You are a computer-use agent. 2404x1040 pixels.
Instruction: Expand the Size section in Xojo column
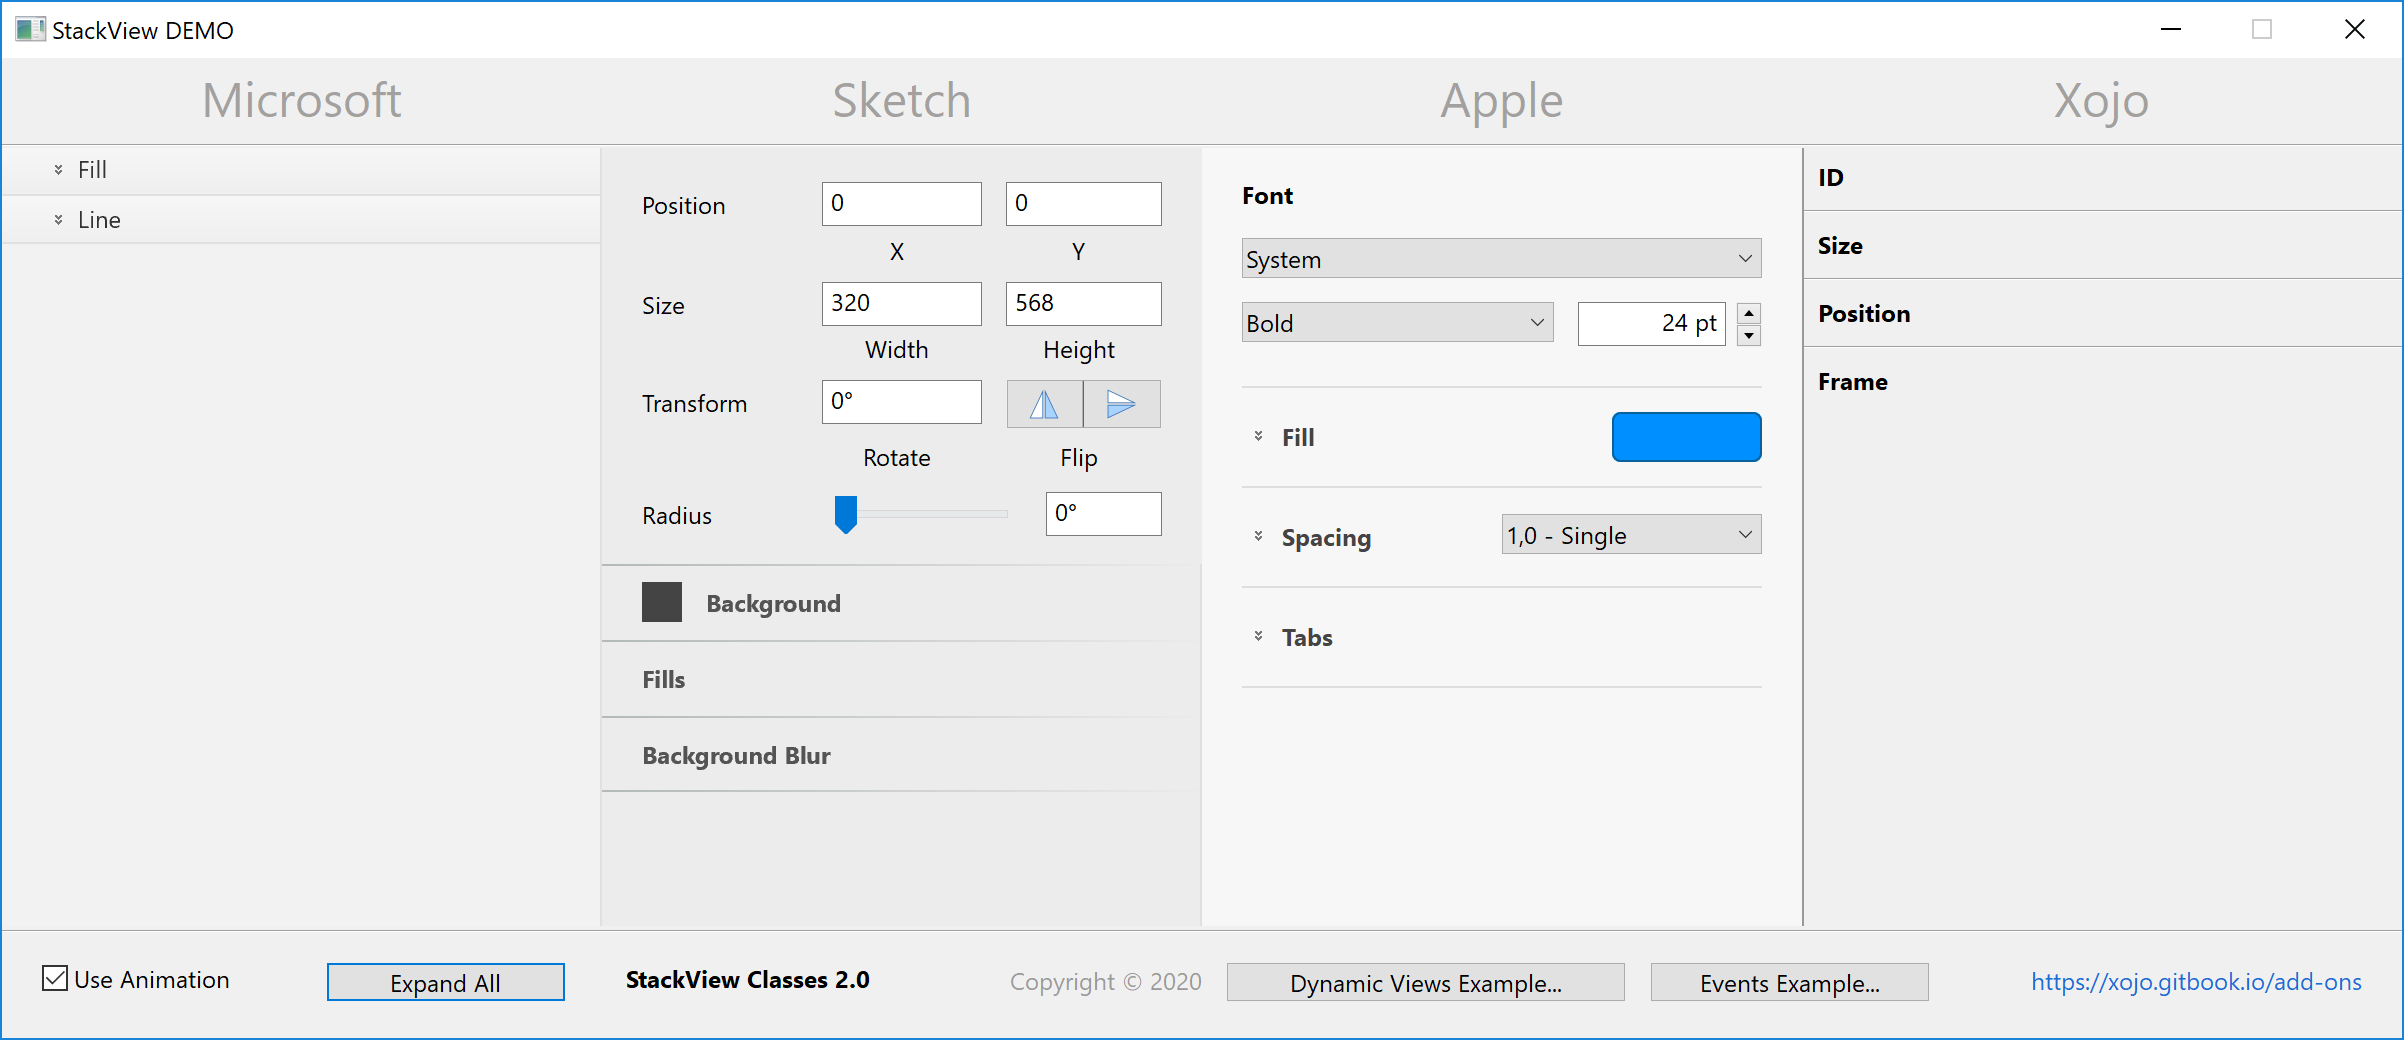point(2102,246)
